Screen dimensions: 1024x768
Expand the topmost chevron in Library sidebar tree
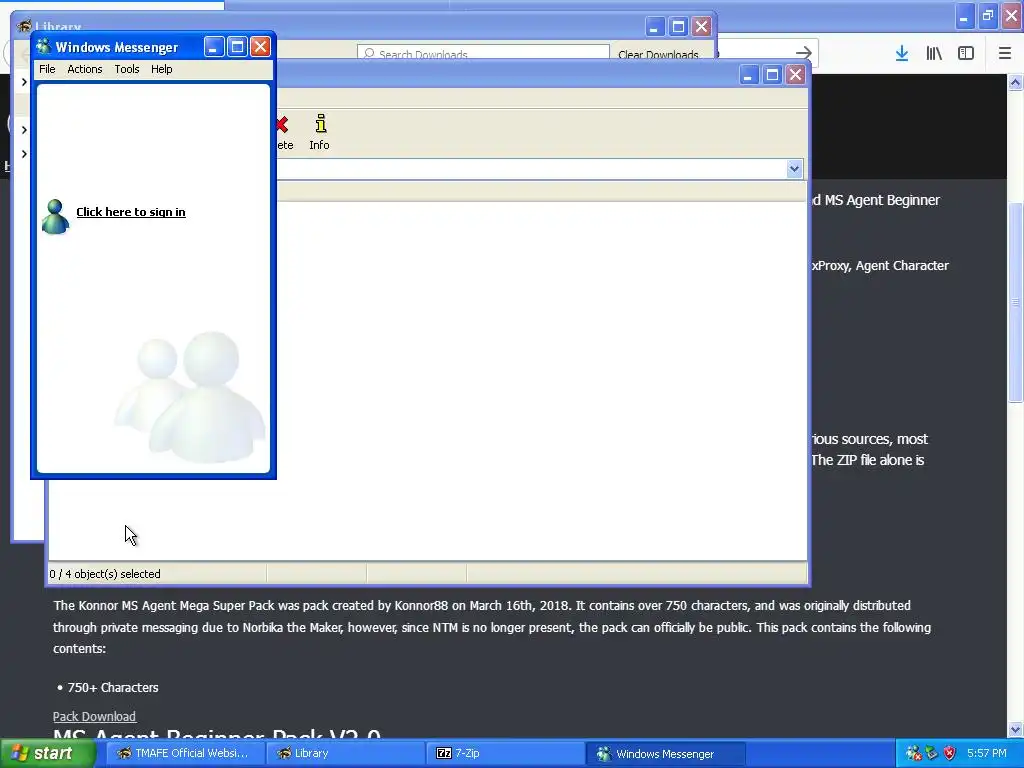click(24, 82)
